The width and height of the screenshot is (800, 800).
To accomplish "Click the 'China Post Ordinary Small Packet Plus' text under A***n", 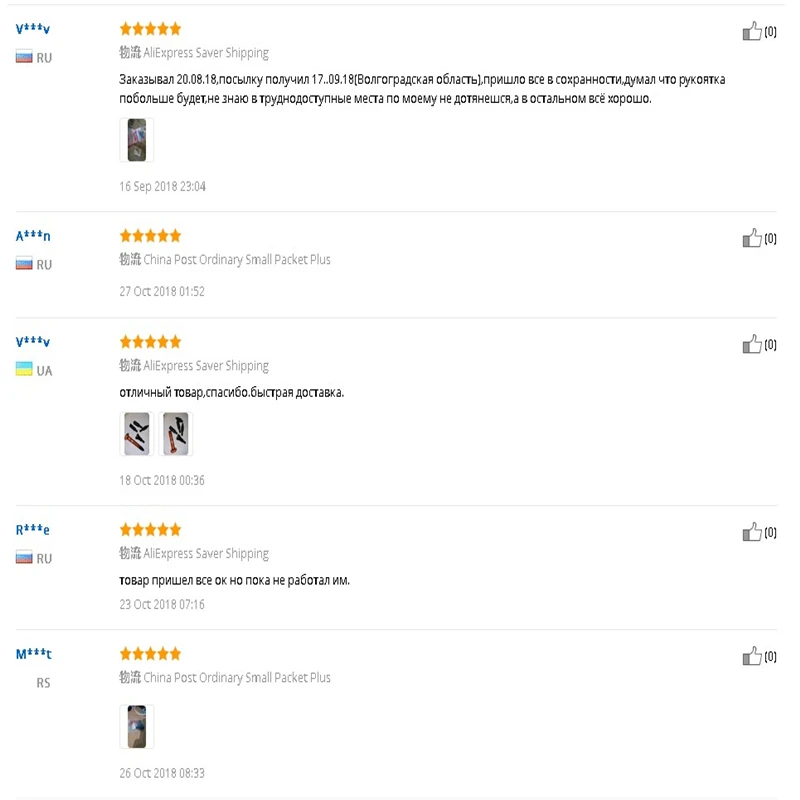I will click(236, 260).
